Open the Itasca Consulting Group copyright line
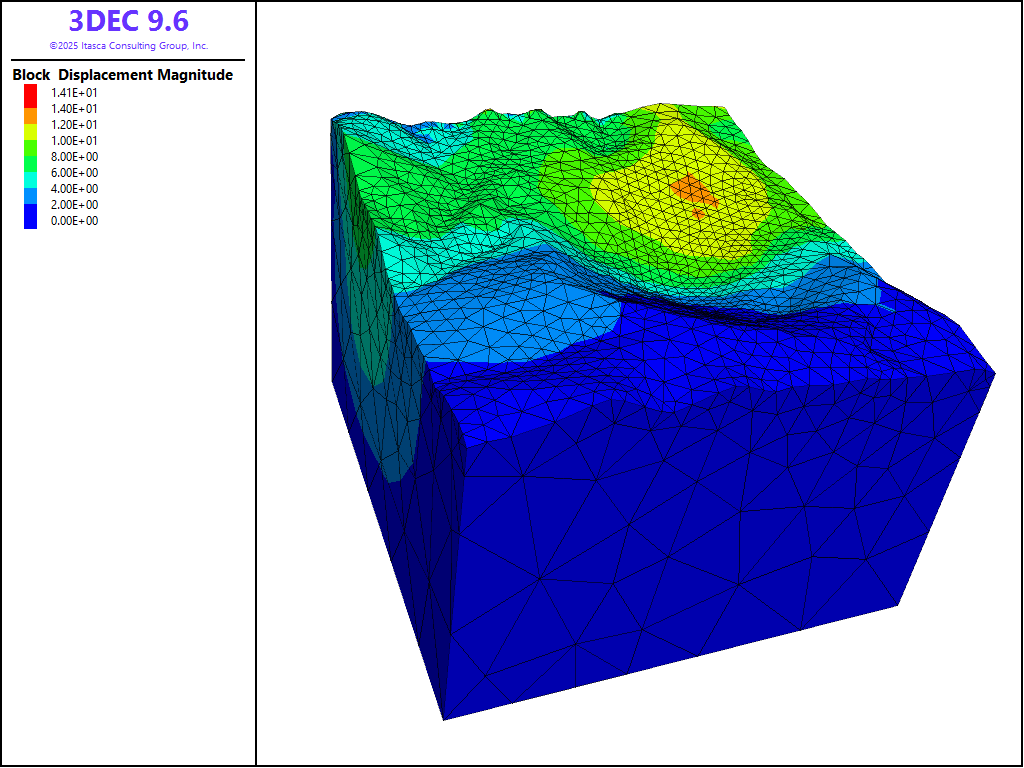This screenshot has width=1024, height=768. point(128,46)
